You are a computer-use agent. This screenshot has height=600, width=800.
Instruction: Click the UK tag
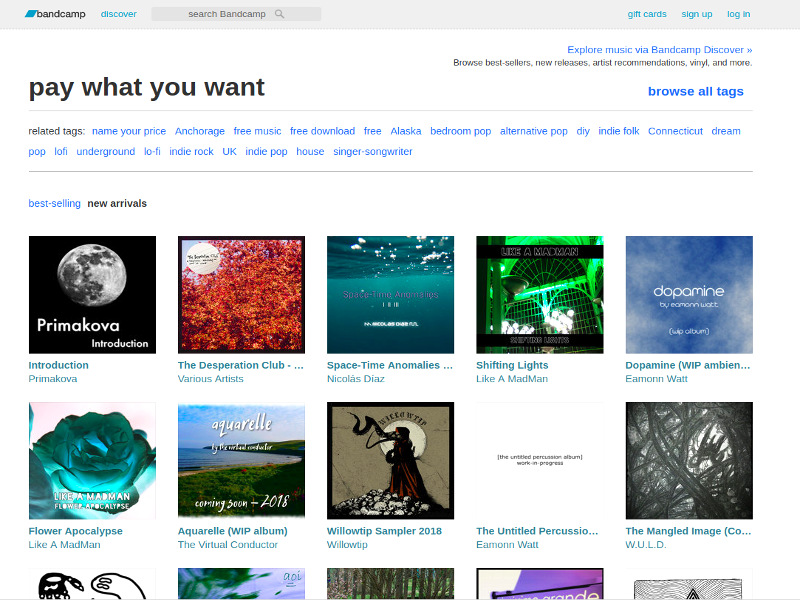[230, 152]
